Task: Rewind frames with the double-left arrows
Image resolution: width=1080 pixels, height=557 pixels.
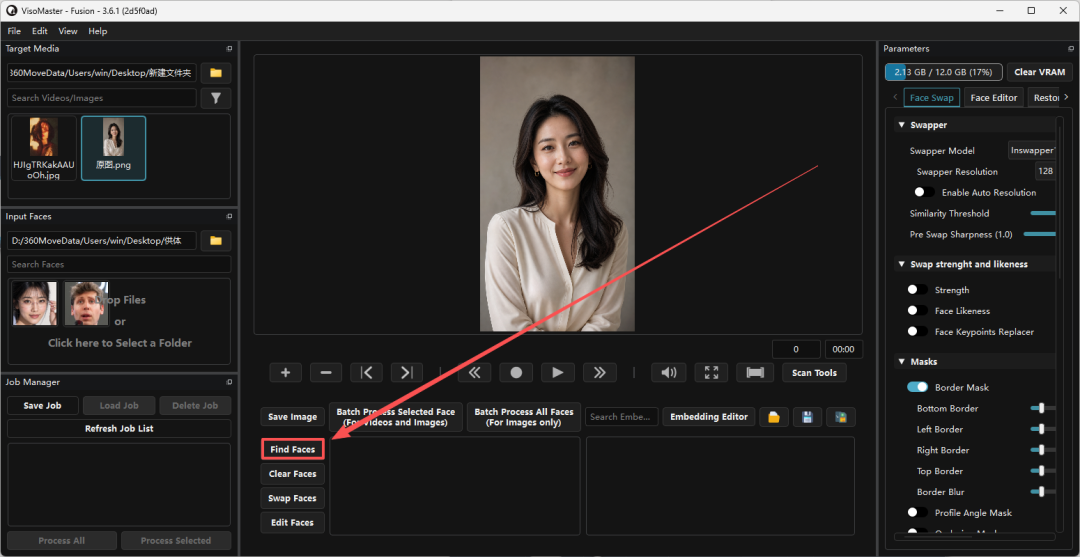Action: 475,372
